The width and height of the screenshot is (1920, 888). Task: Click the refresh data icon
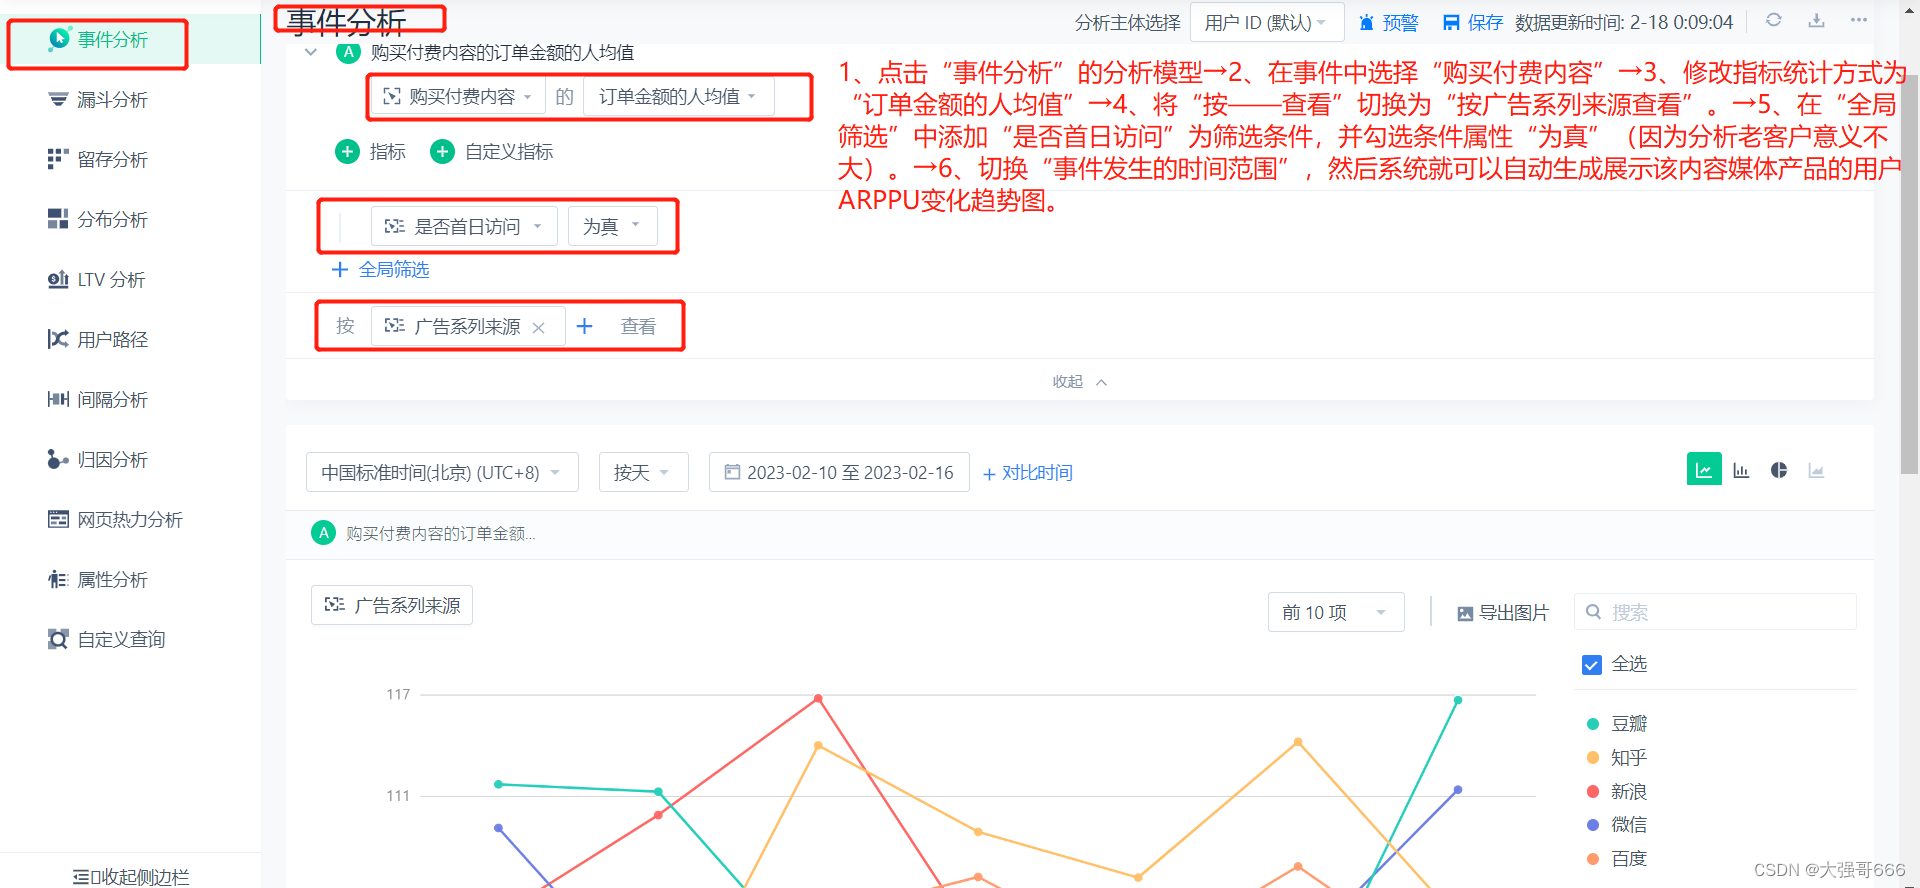coord(1774,20)
